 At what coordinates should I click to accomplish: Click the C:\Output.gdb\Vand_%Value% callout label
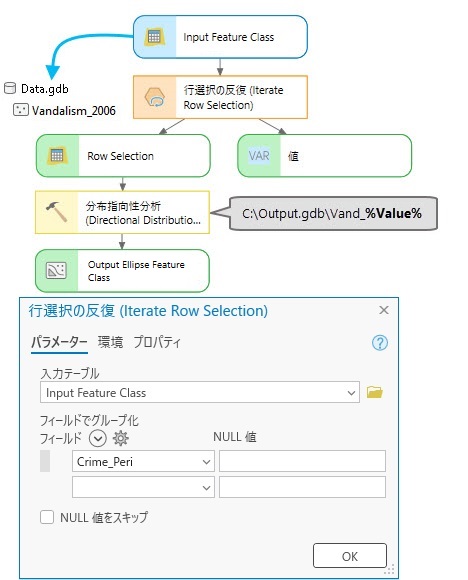coord(333,213)
